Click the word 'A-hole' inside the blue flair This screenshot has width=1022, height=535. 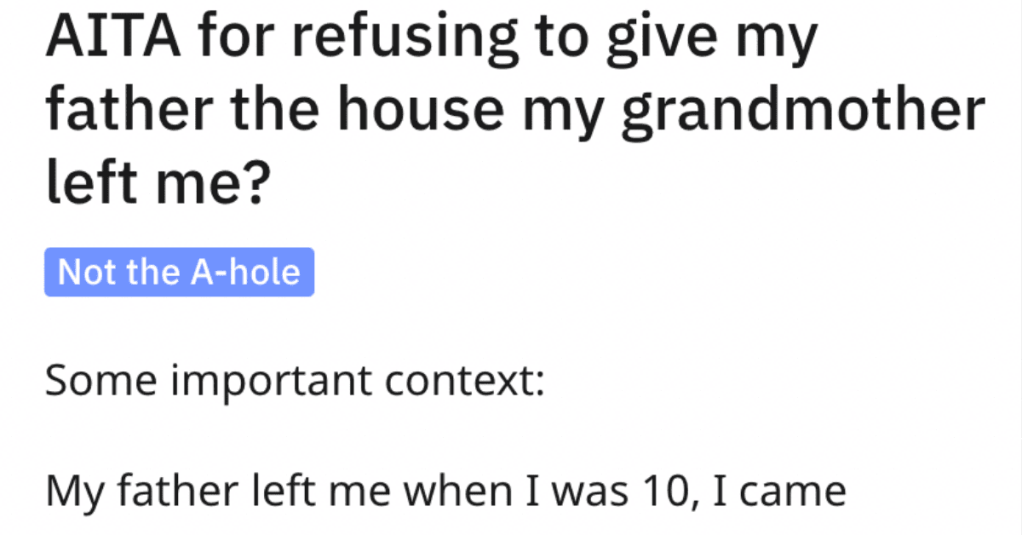[246, 272]
